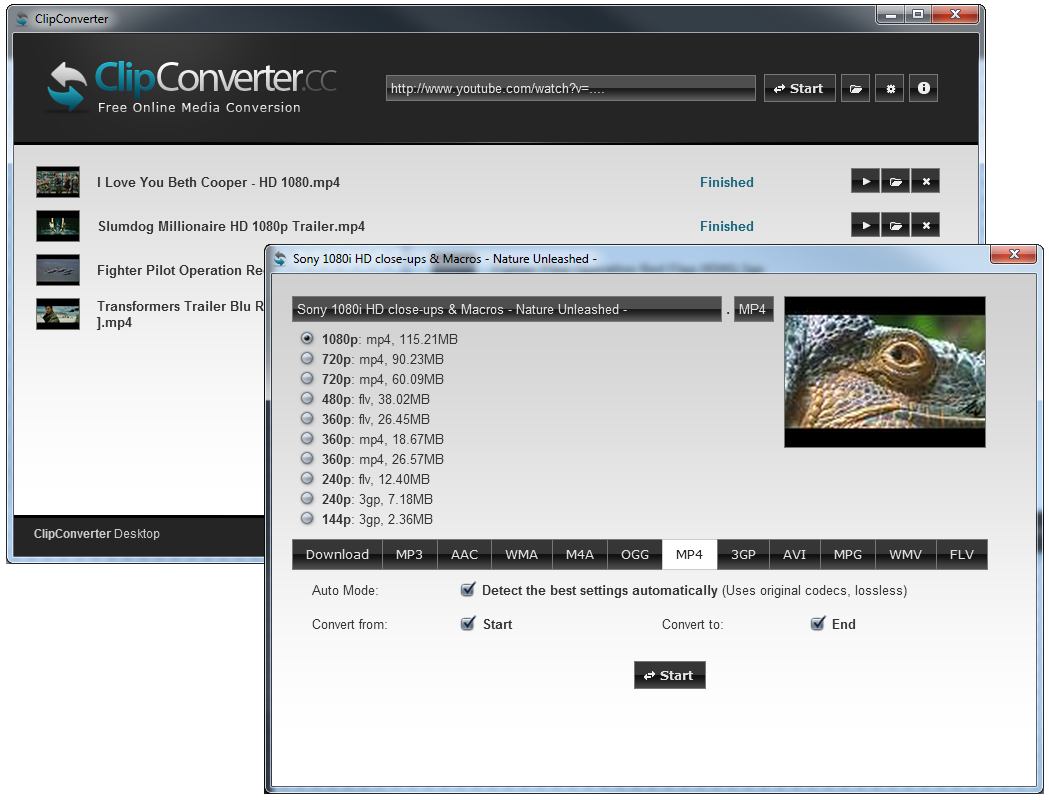Screen dimensions: 1049x800
Task: Select 'I Love You Beth Cooper - HD 1080.mp4'
Action: click(218, 182)
